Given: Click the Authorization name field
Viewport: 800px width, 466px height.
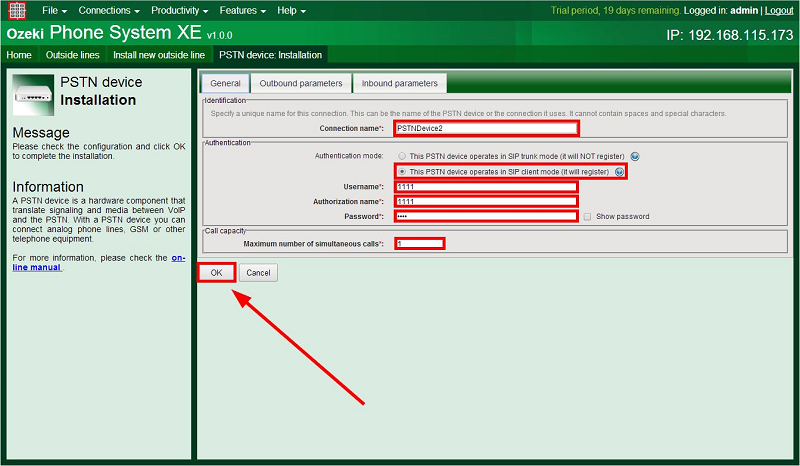Looking at the screenshot, I should coord(486,202).
